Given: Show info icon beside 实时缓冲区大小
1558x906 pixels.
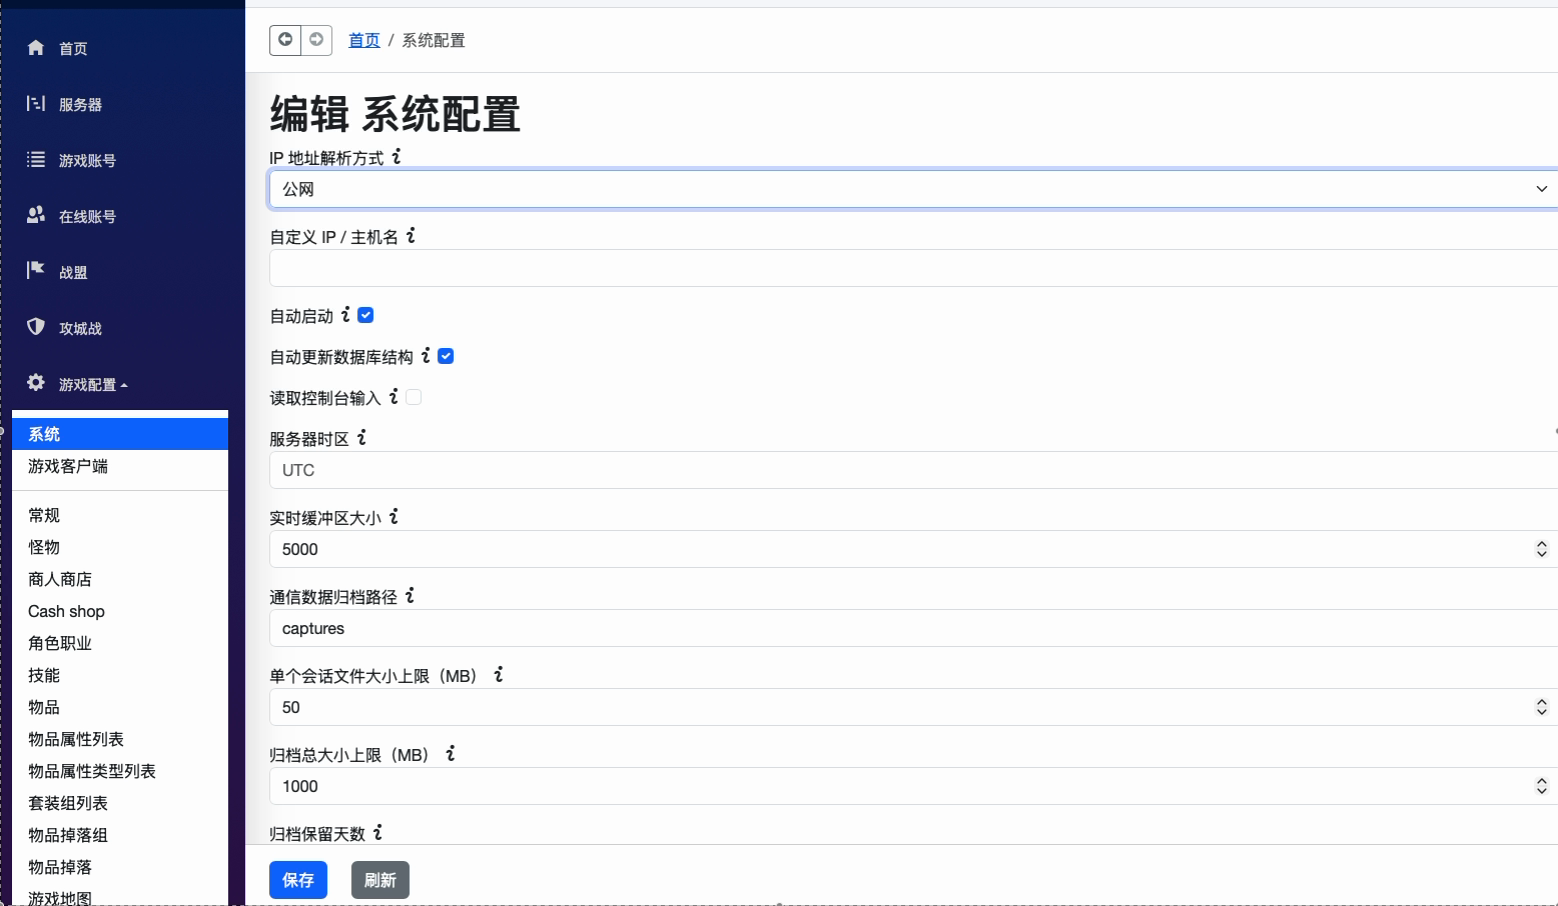Looking at the screenshot, I should tap(394, 516).
